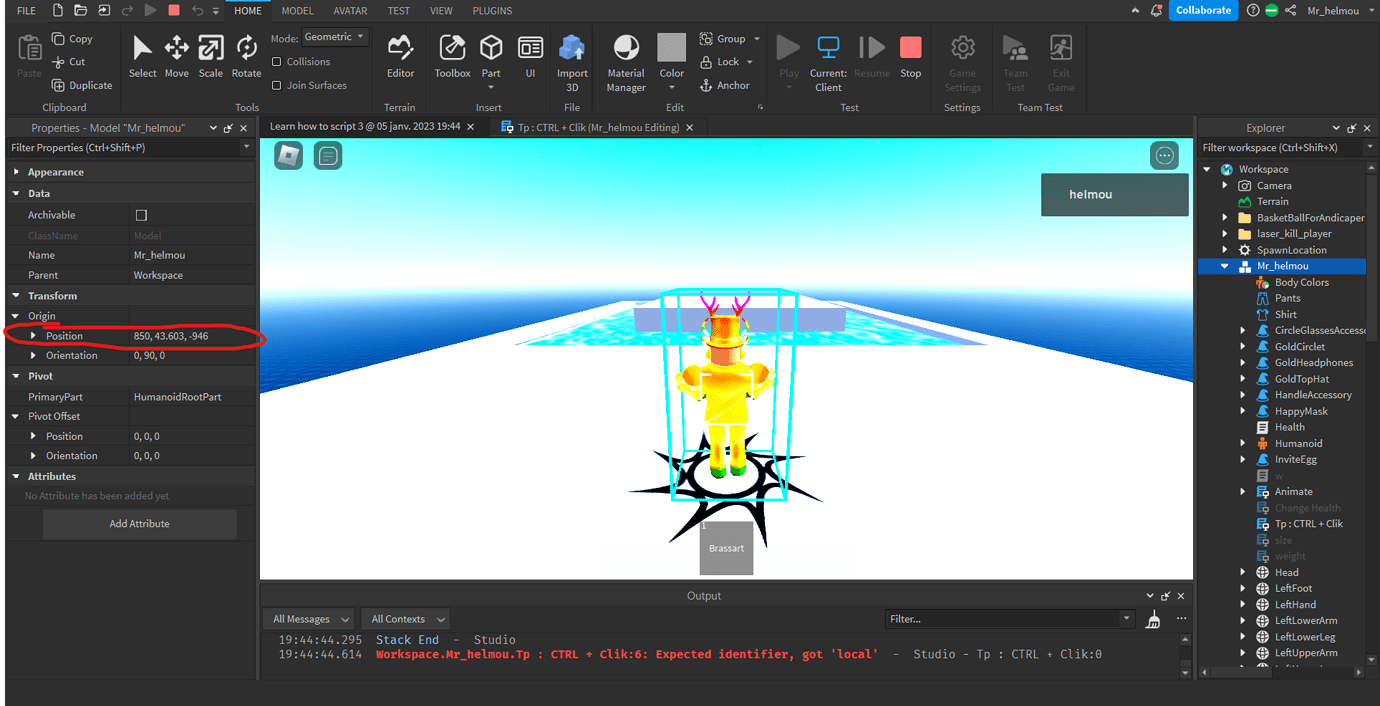Click the help question mark icon
This screenshot has width=1380, height=706.
(x=1253, y=10)
